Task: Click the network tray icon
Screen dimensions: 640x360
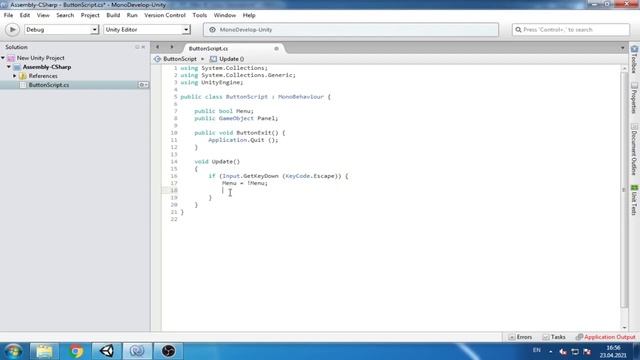Action: (x=575, y=351)
